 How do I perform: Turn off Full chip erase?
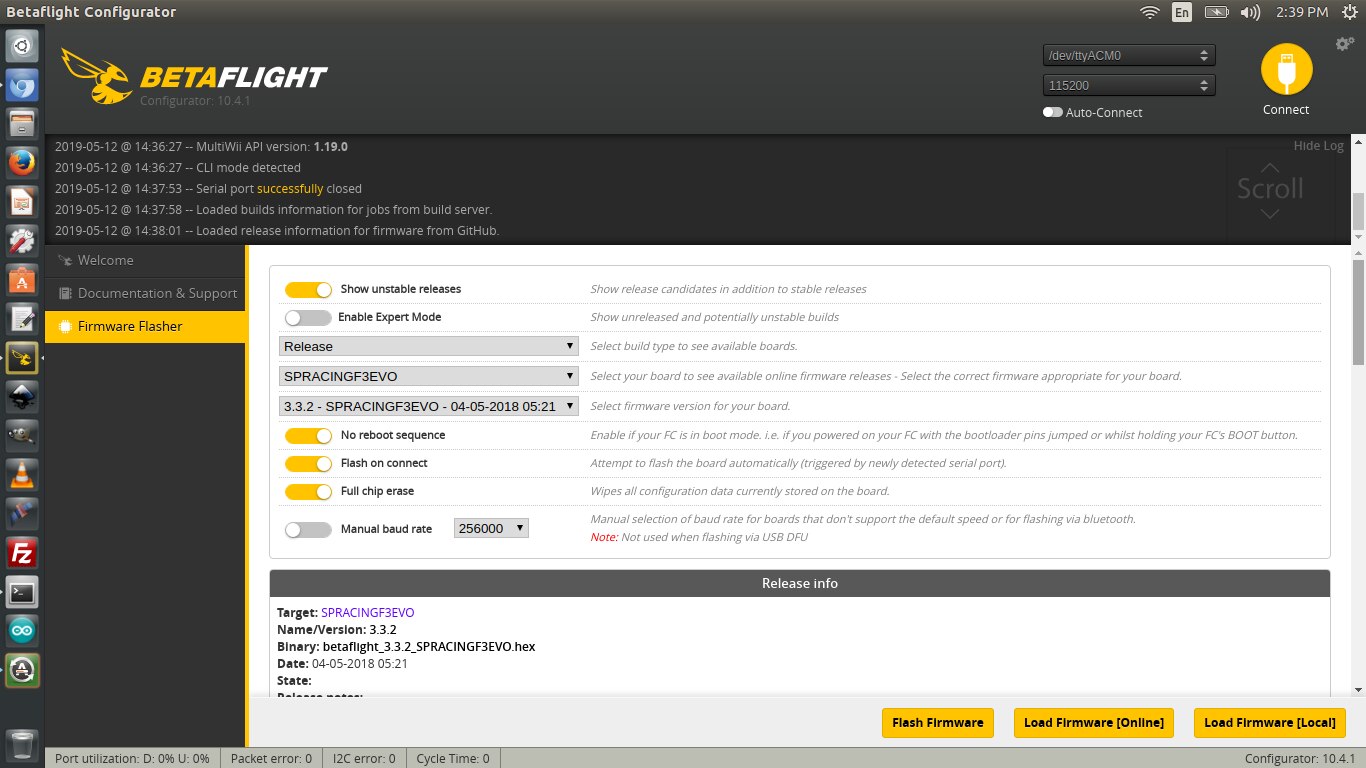tap(308, 491)
